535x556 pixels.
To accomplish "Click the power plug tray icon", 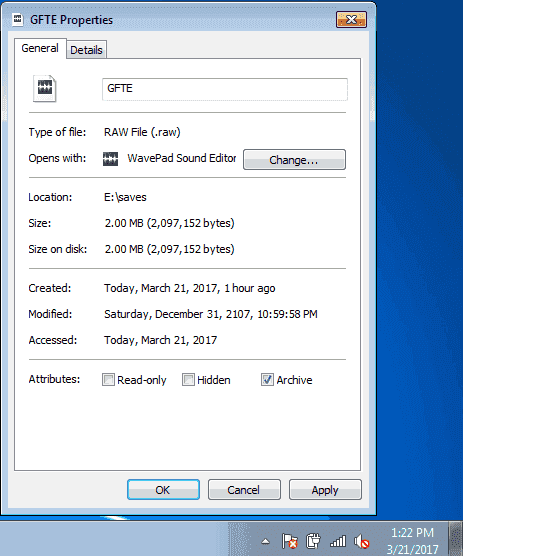I will [313, 541].
